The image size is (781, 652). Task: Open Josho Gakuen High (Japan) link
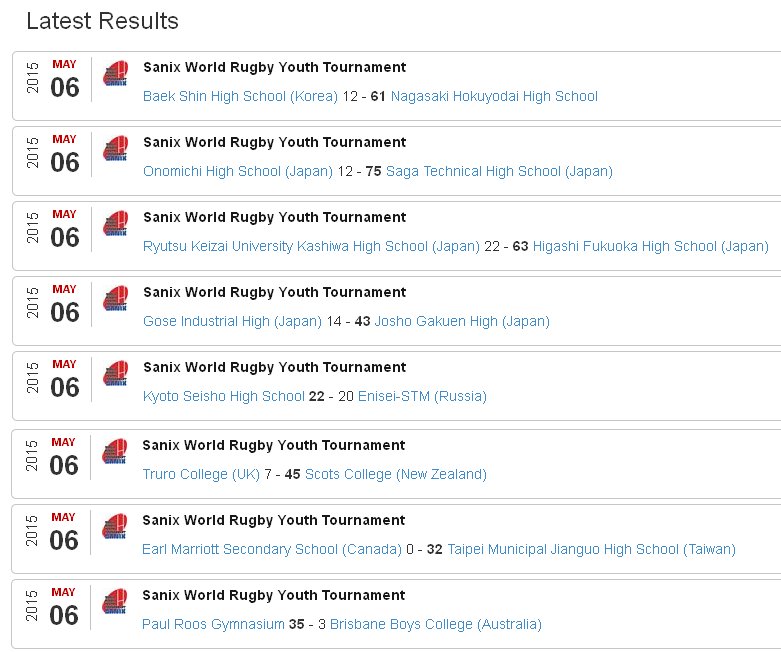[x=462, y=321]
